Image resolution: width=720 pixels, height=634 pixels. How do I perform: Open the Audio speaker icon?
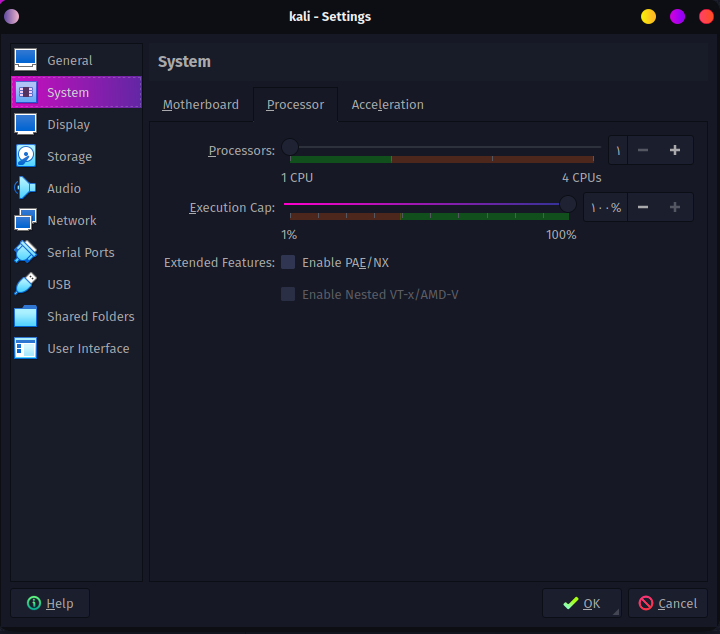coord(26,188)
